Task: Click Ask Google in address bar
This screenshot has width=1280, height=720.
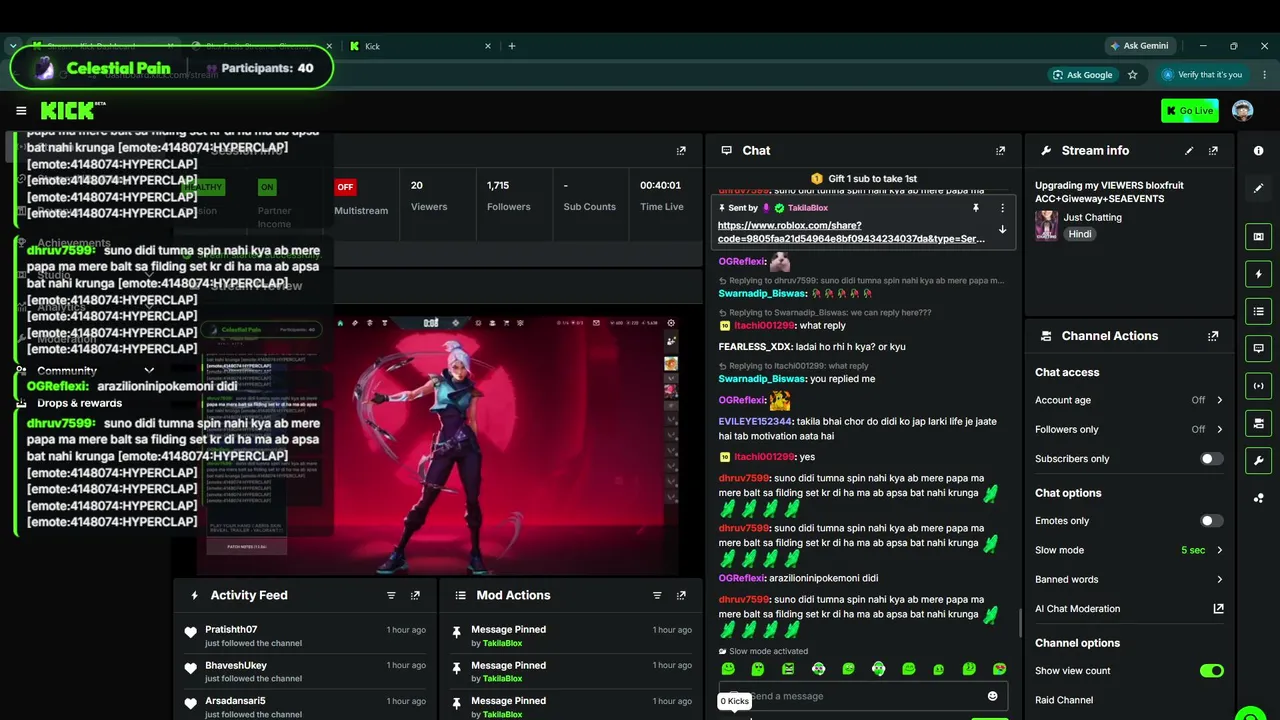Action: click(1082, 75)
